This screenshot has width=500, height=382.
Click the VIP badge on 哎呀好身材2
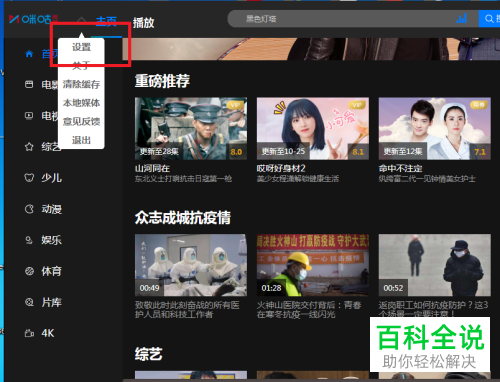point(357,105)
